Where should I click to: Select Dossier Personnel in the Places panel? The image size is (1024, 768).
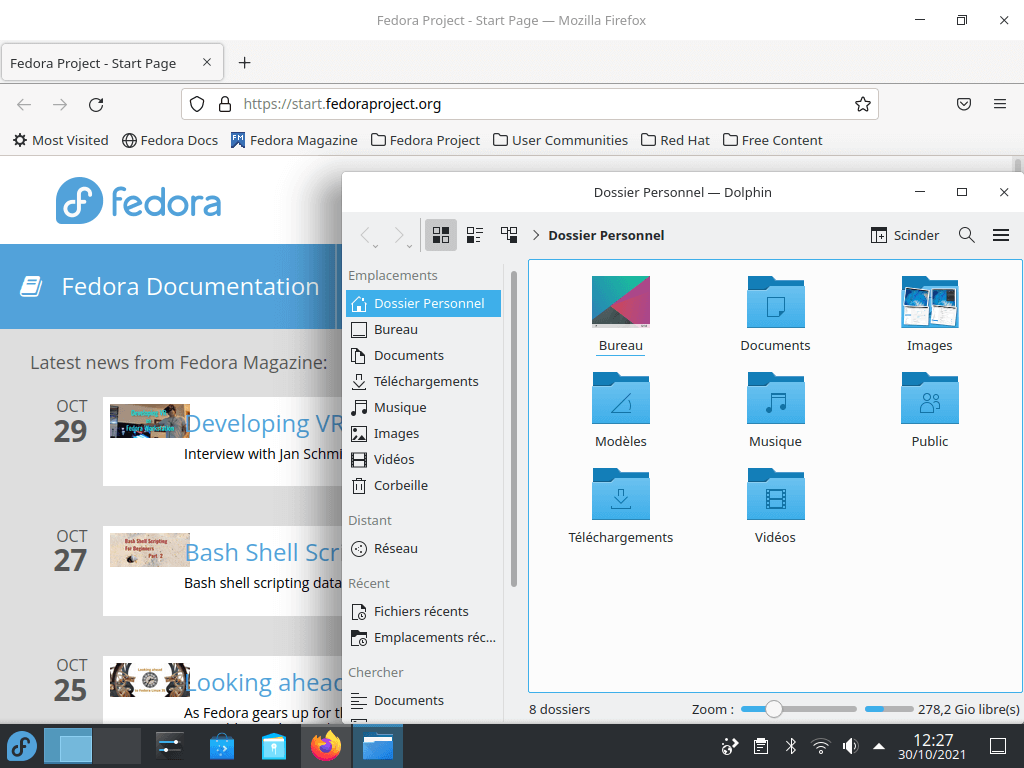pyautogui.click(x=423, y=304)
